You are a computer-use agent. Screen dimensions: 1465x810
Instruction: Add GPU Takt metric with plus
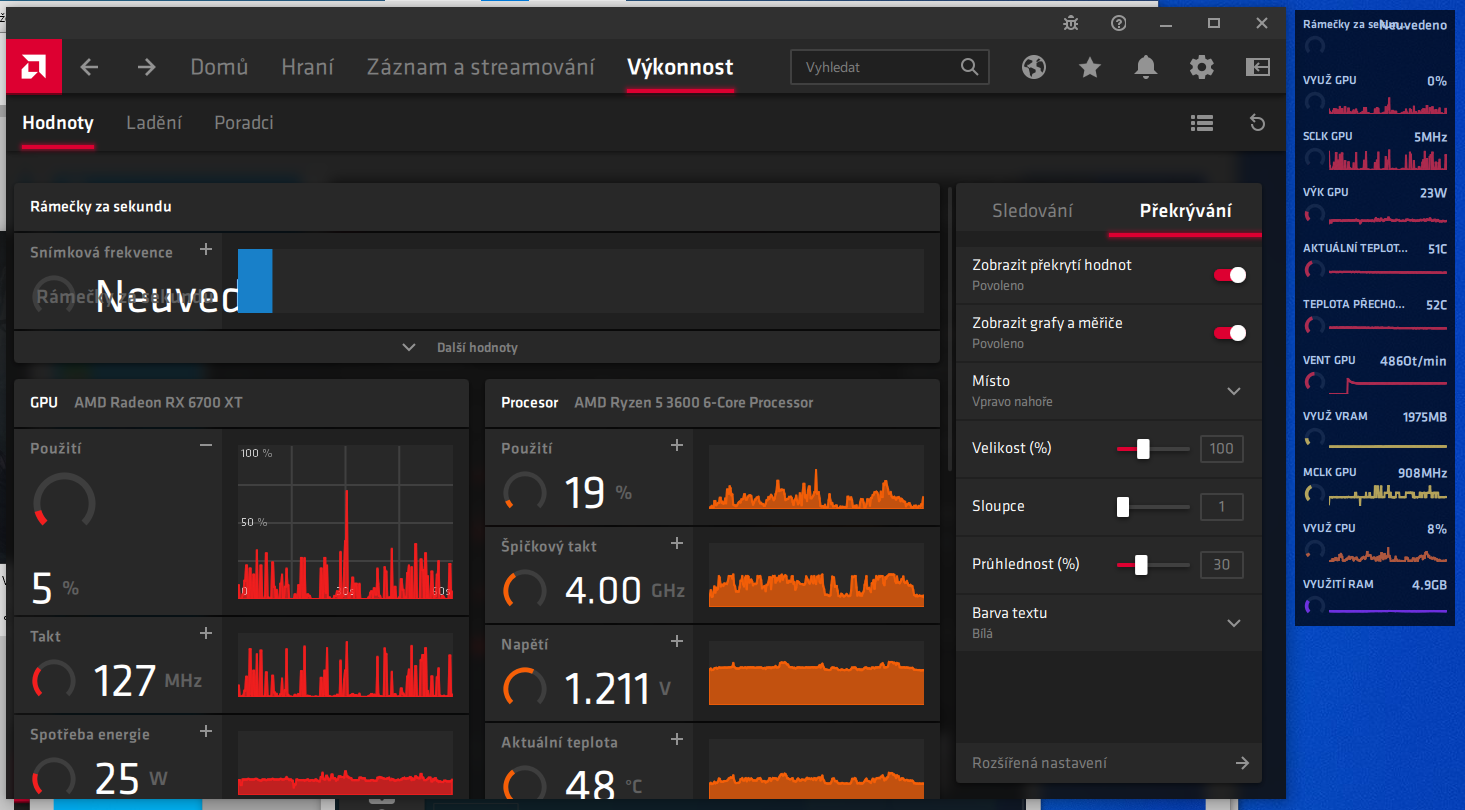(206, 633)
